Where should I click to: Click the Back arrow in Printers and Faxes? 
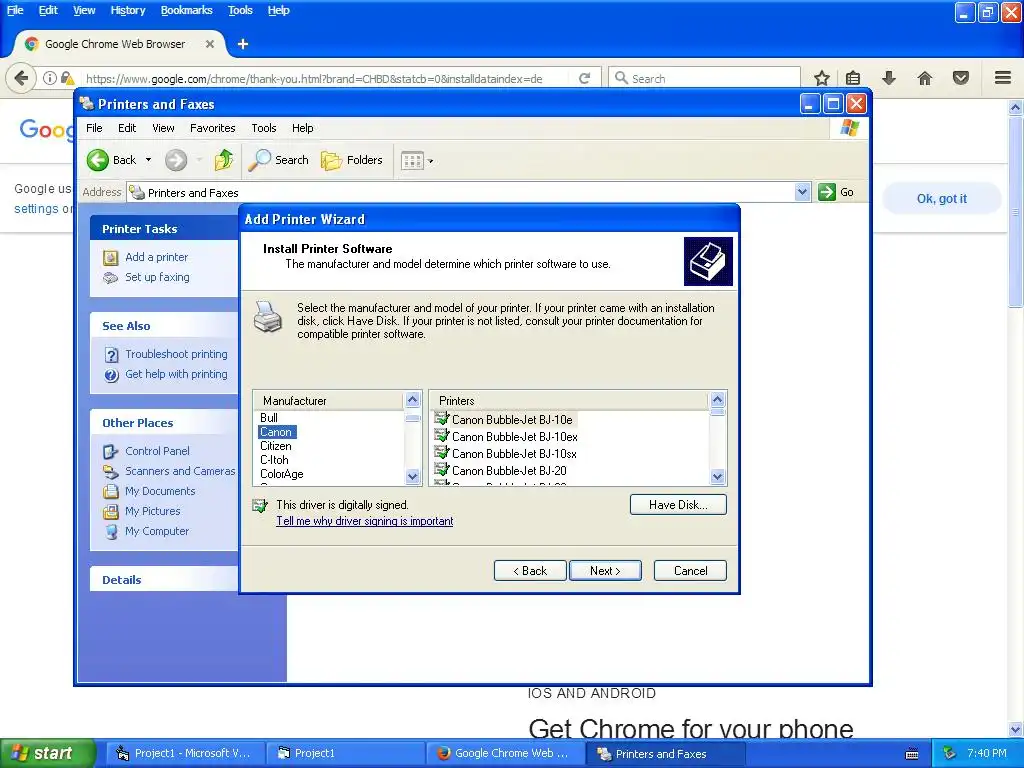(x=112, y=160)
